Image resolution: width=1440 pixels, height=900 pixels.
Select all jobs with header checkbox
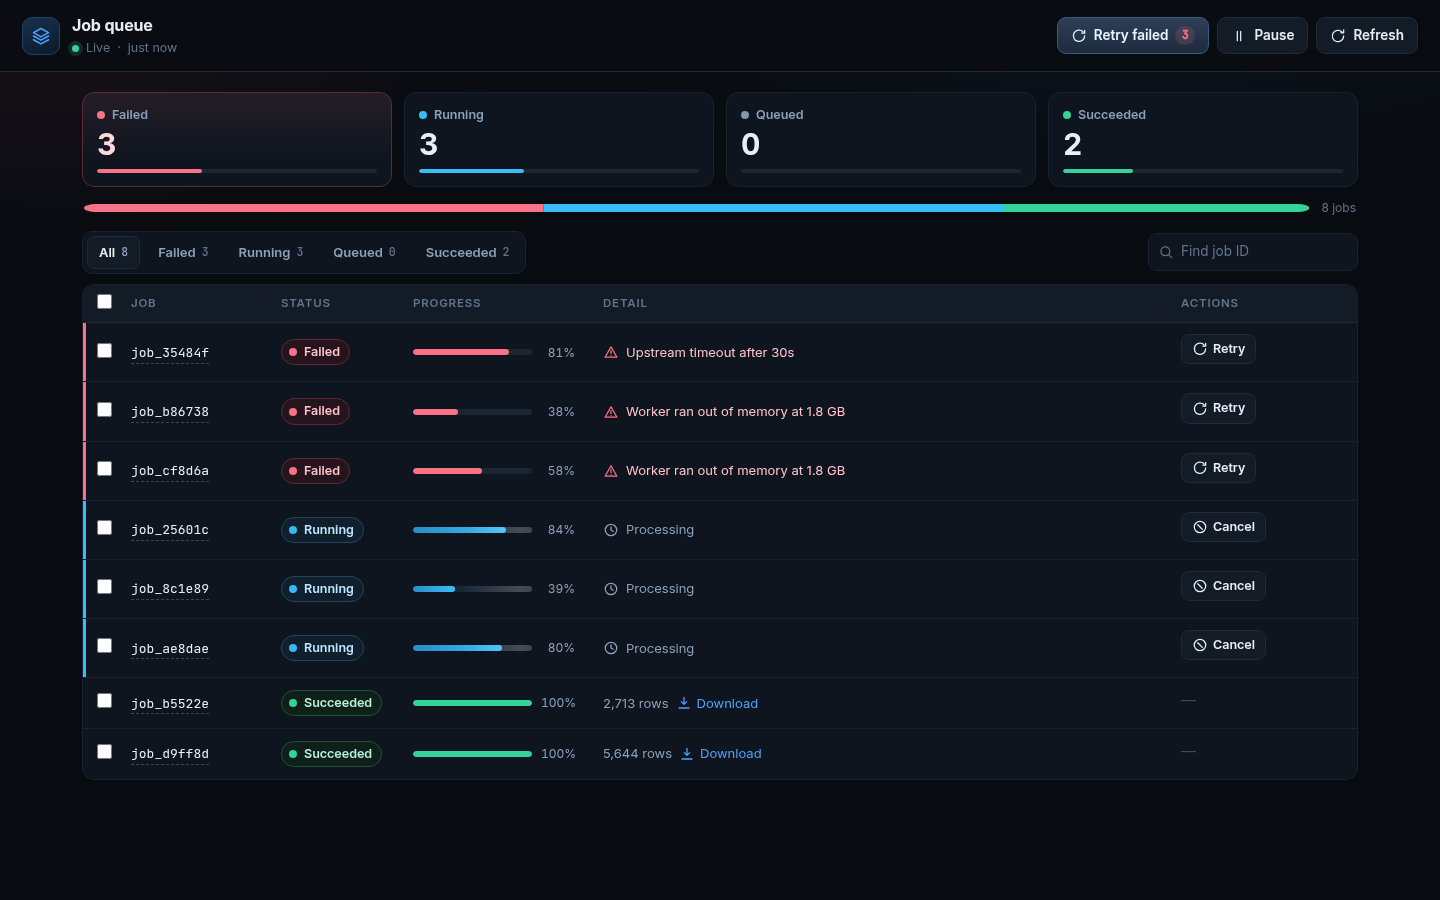pos(104,301)
